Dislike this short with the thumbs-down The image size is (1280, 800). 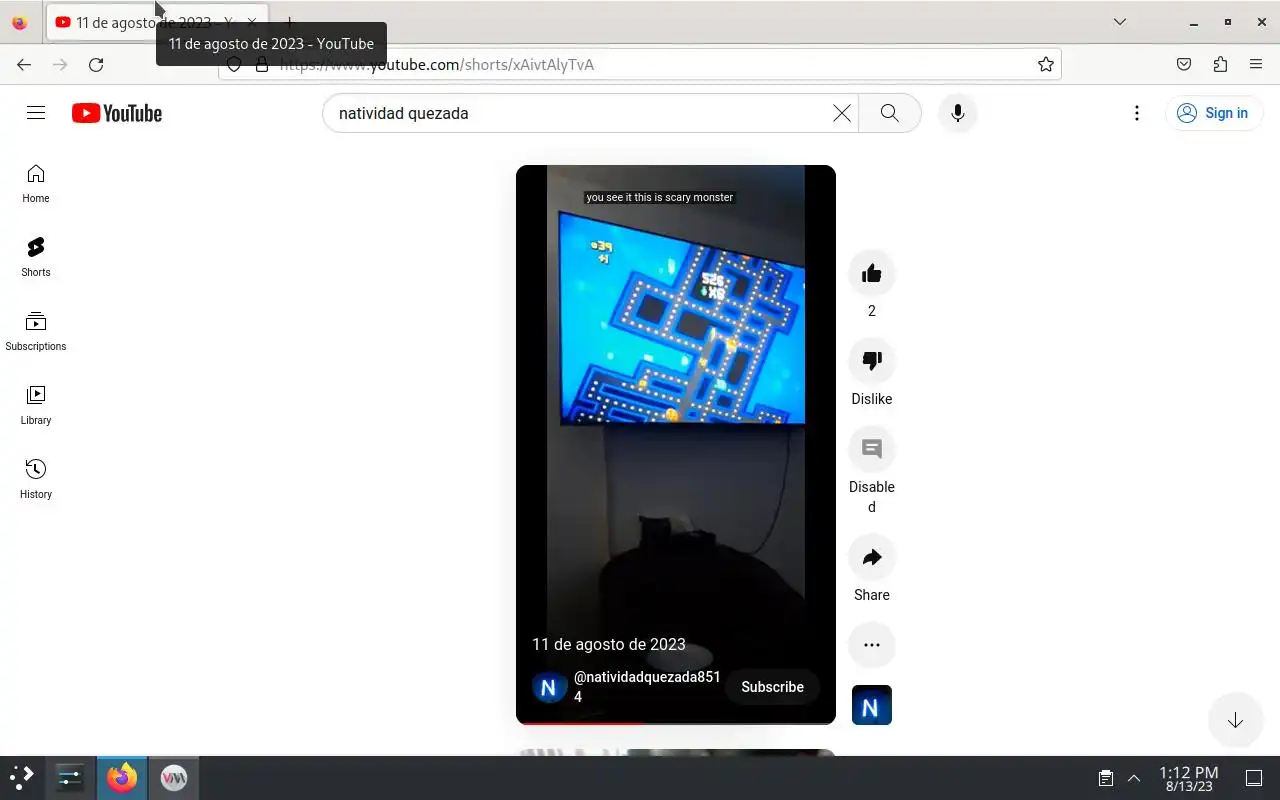tap(872, 362)
